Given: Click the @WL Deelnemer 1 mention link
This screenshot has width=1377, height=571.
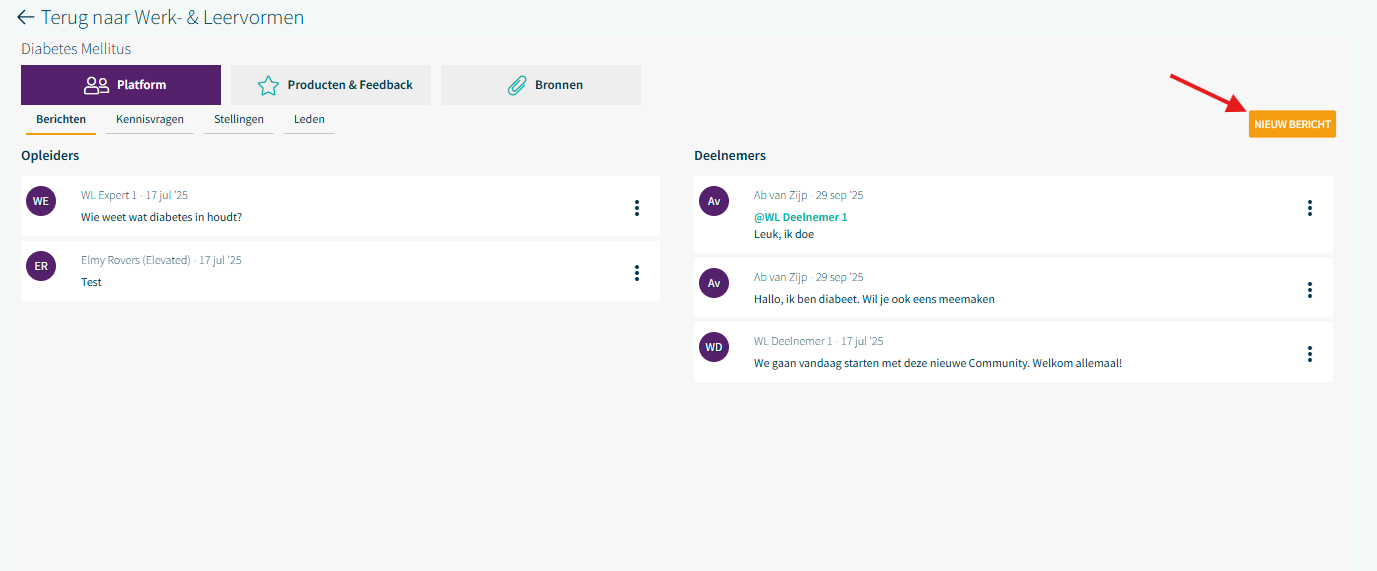Looking at the screenshot, I should (800, 217).
